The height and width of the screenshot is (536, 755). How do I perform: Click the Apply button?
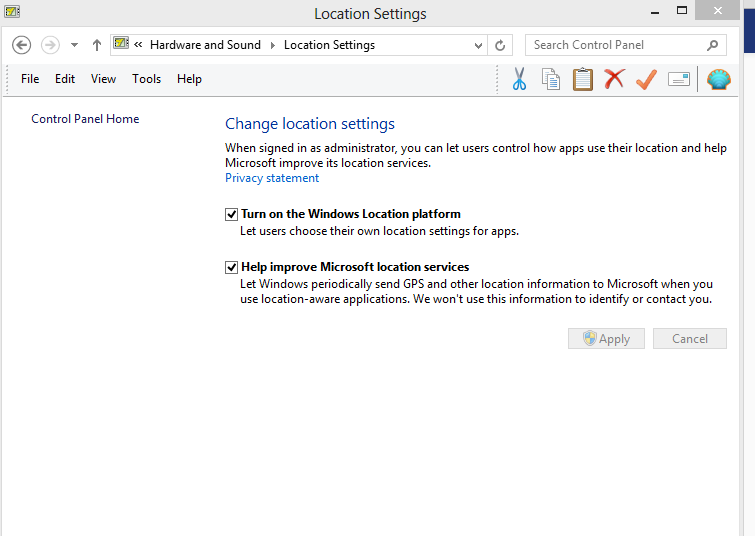click(606, 339)
